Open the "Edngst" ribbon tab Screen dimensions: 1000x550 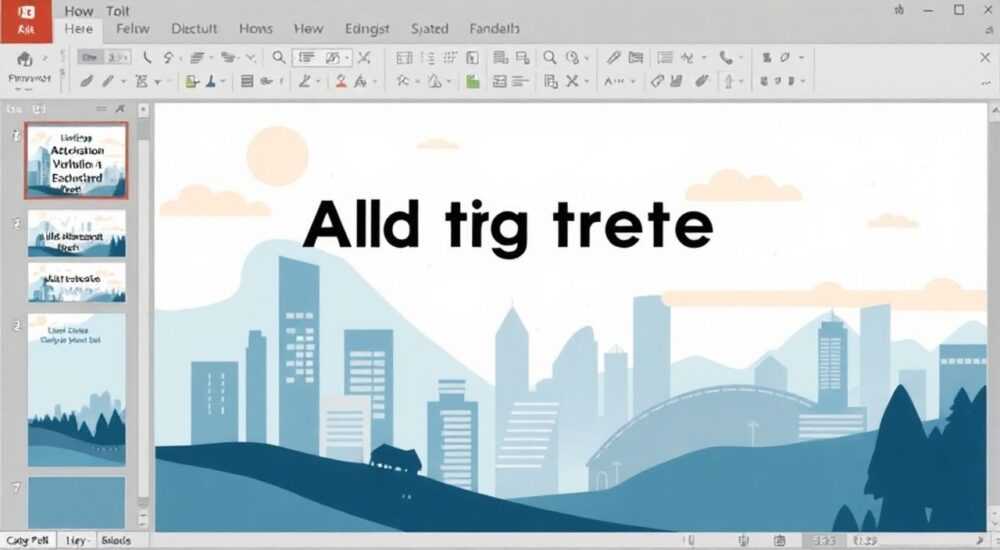coord(367,29)
